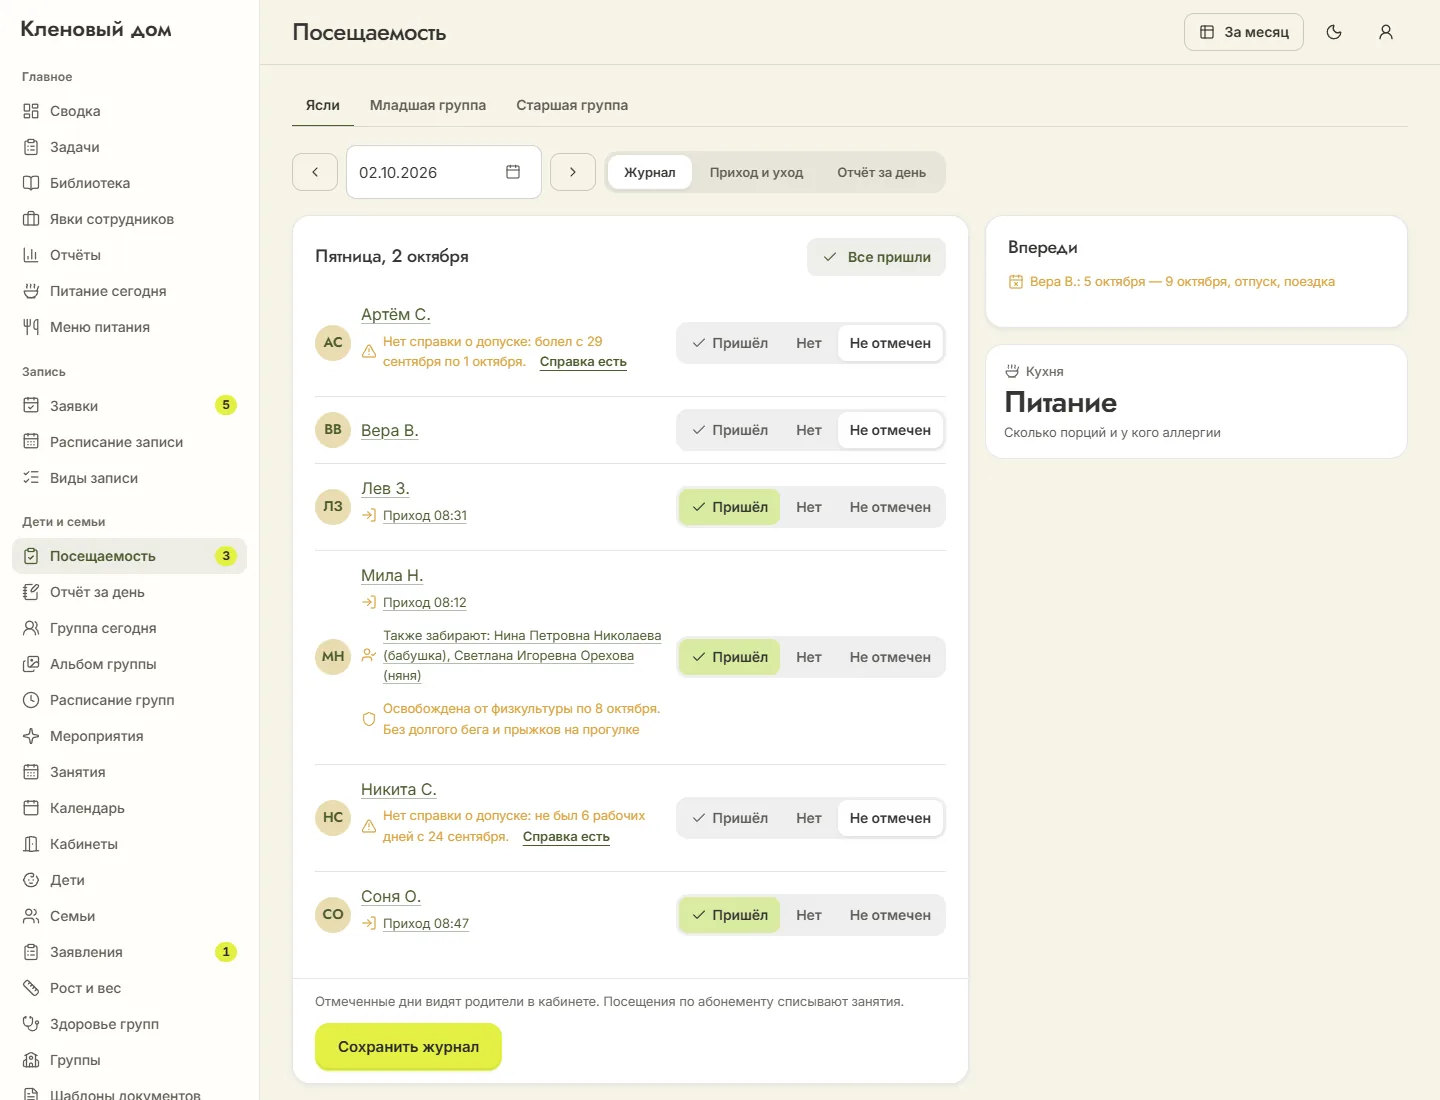
Task: Go to next day arrow
Action: coord(573,172)
